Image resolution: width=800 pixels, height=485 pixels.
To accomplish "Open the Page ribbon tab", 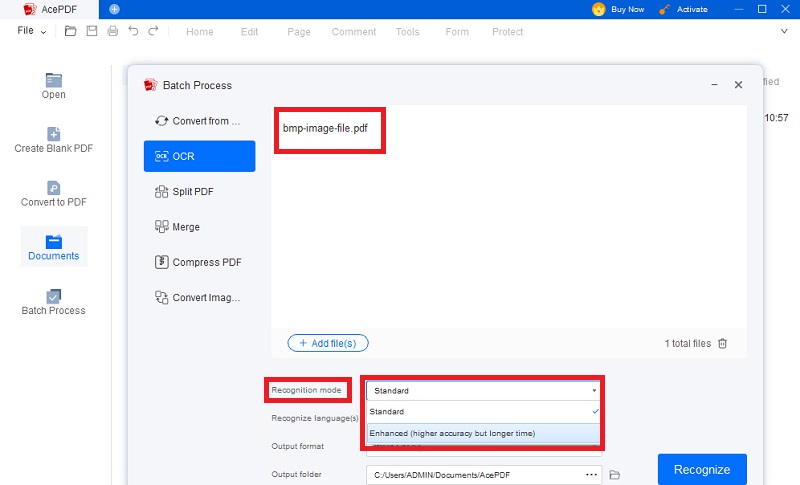I will (298, 32).
